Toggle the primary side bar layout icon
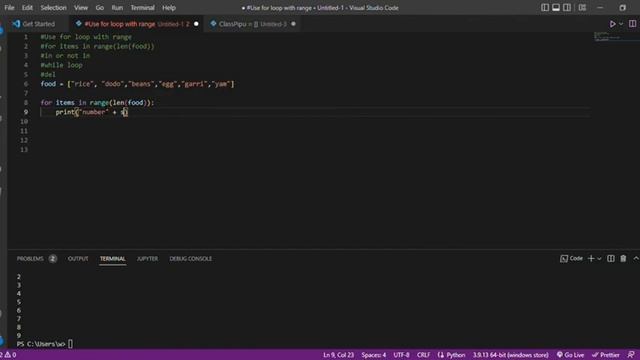 pos(545,8)
